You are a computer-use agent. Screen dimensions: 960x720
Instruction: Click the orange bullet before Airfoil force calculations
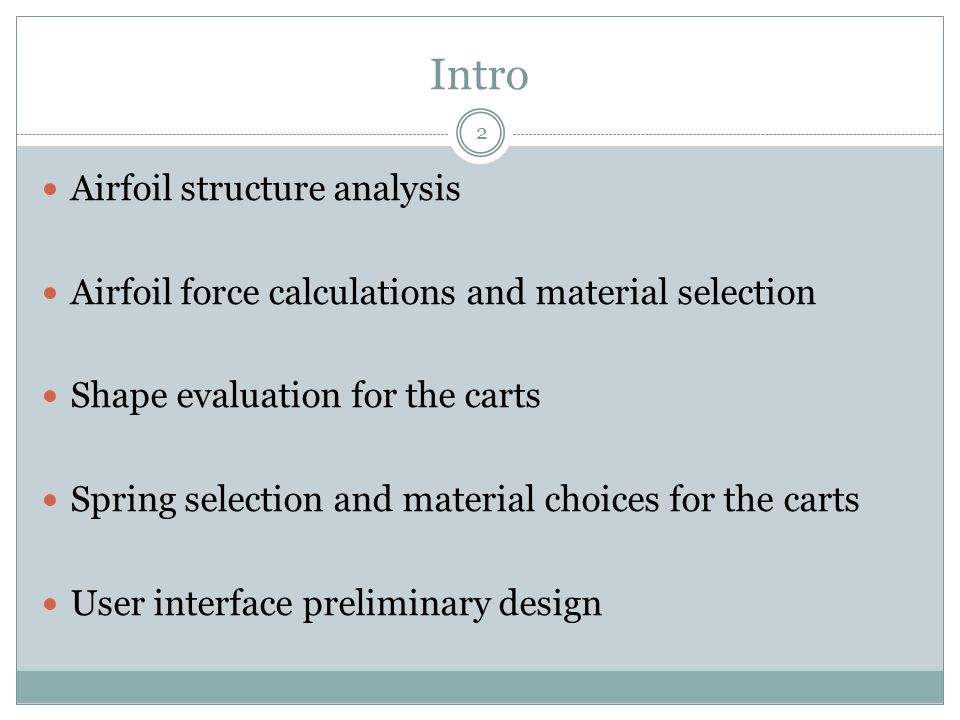pyautogui.click(x=50, y=293)
